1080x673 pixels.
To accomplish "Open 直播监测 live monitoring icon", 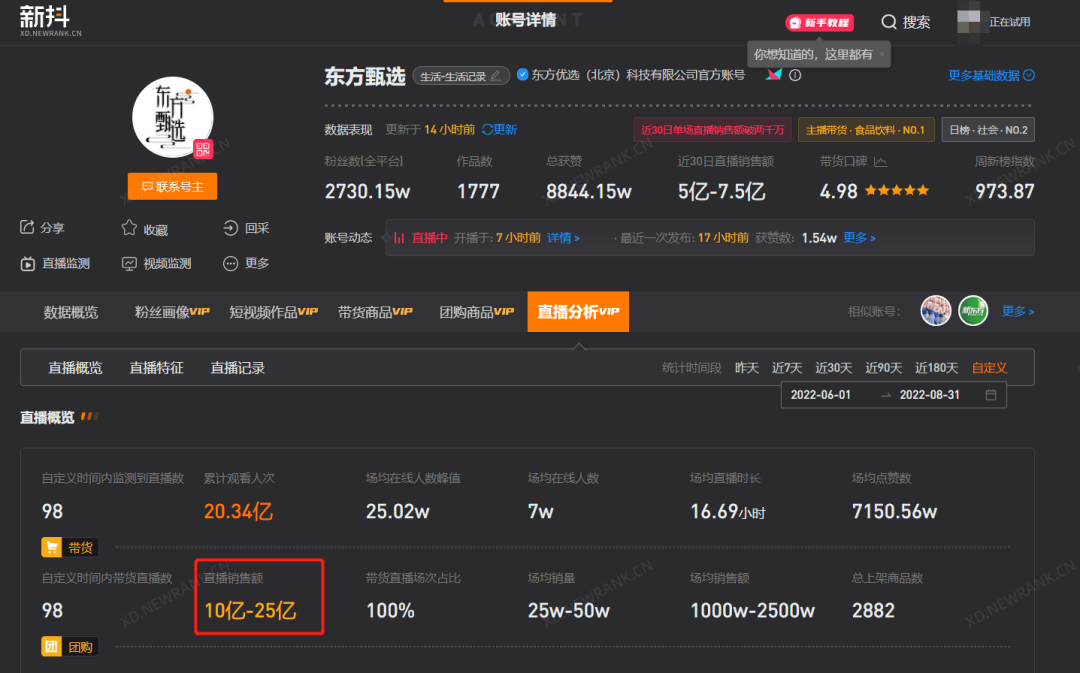I will (x=28, y=263).
